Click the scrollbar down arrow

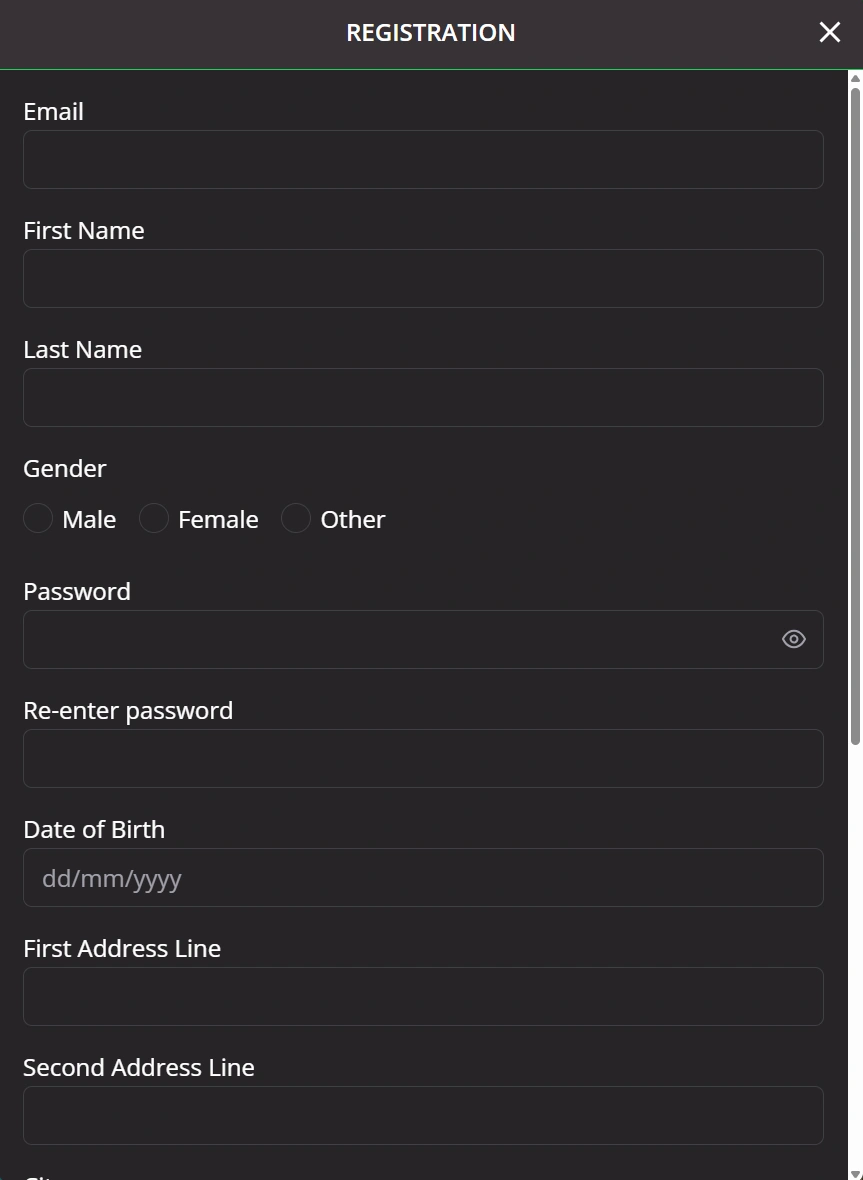855,1172
